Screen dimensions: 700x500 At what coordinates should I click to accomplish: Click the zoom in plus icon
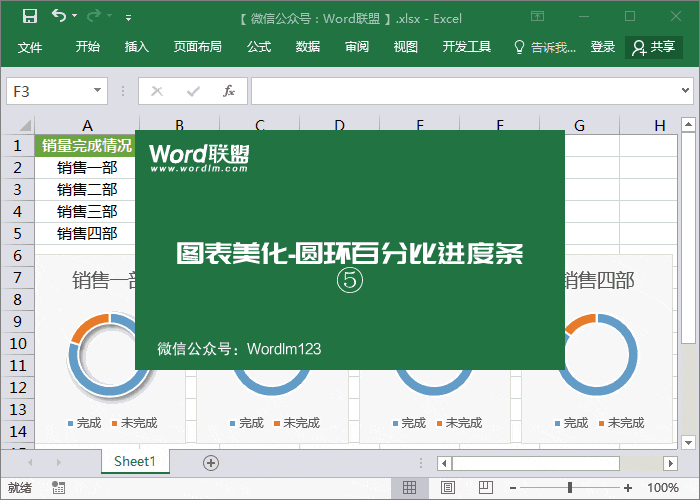click(627, 488)
